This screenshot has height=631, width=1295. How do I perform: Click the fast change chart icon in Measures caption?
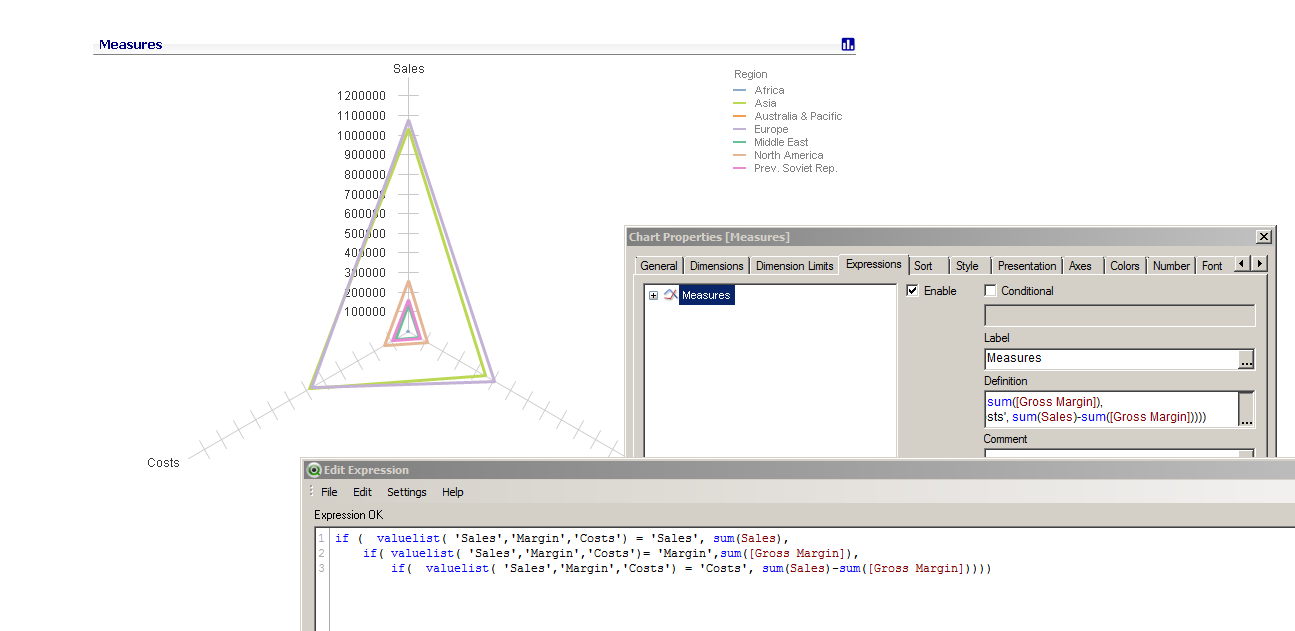(x=848, y=45)
